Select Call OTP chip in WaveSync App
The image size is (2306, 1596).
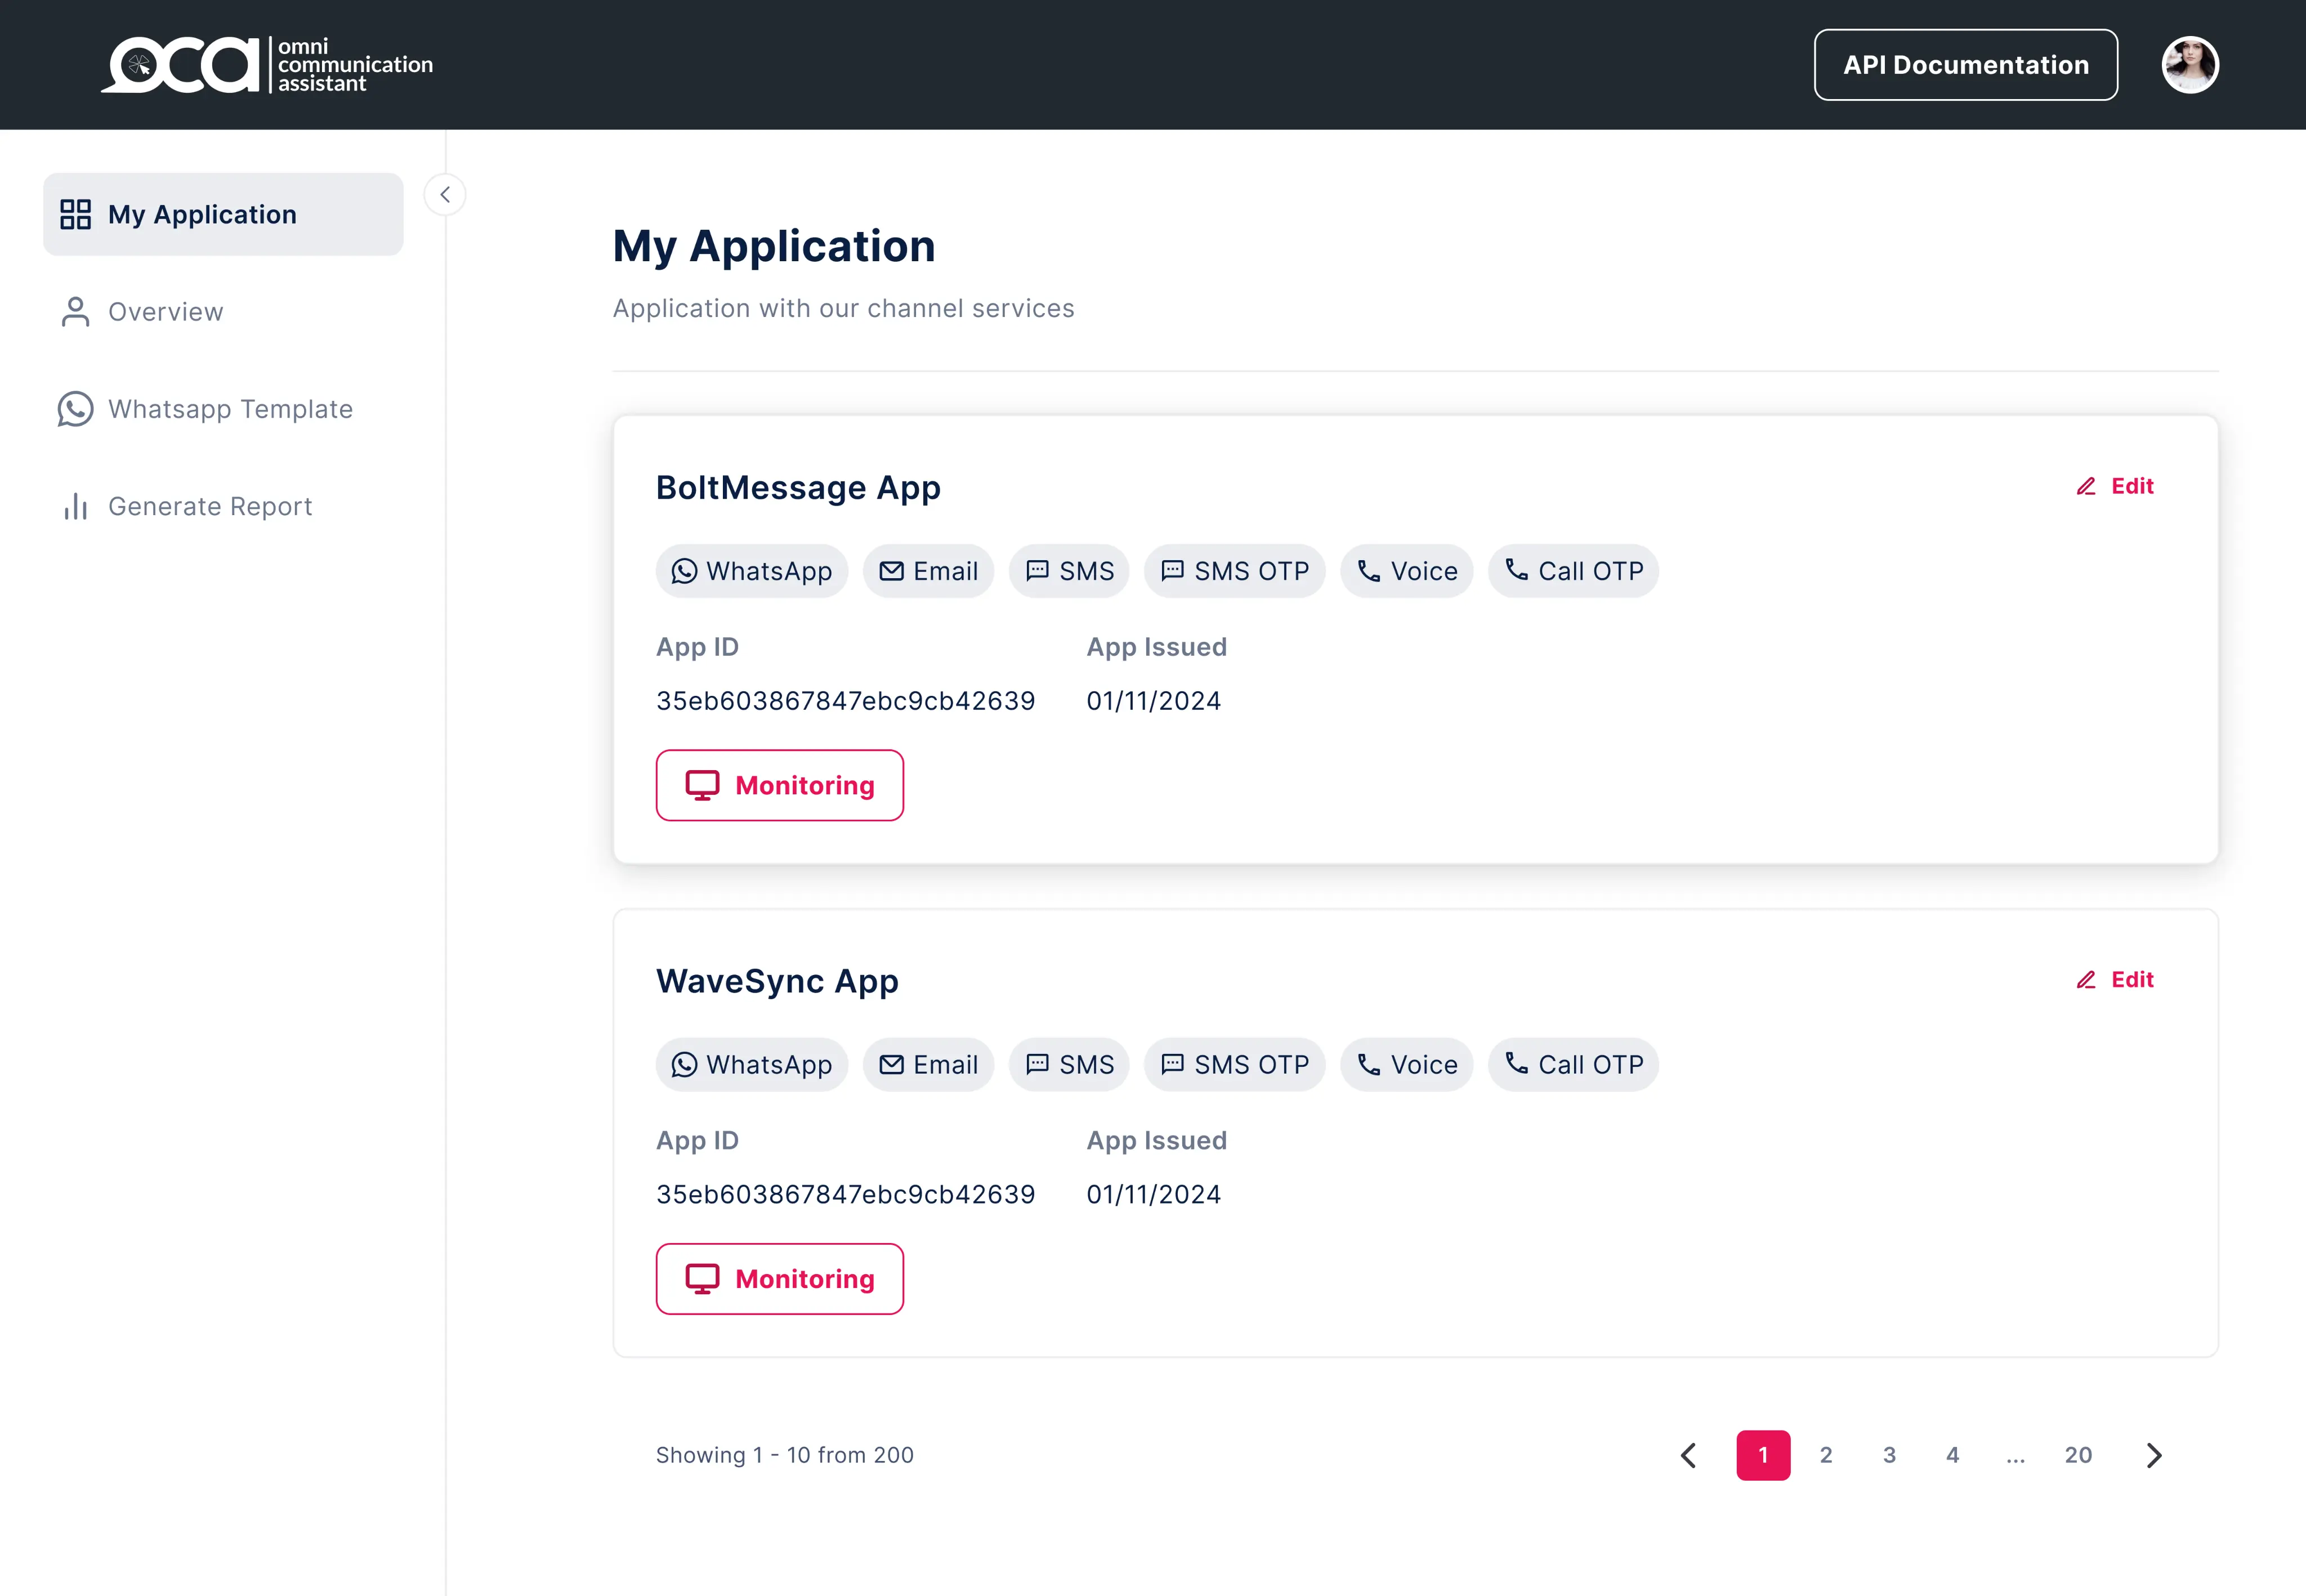[1573, 1065]
